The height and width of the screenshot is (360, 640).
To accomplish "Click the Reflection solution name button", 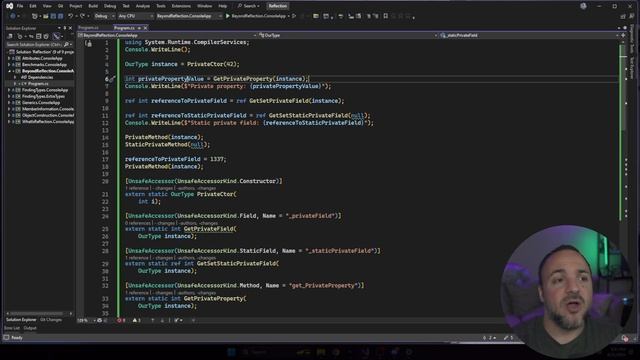I will [278, 6].
